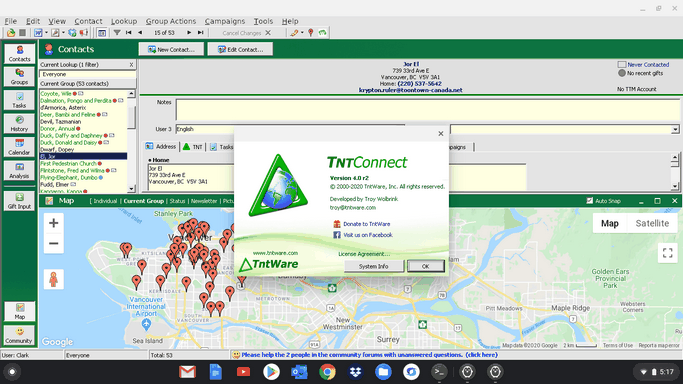Open the Tools menu
The width and height of the screenshot is (683, 384).
(263, 21)
